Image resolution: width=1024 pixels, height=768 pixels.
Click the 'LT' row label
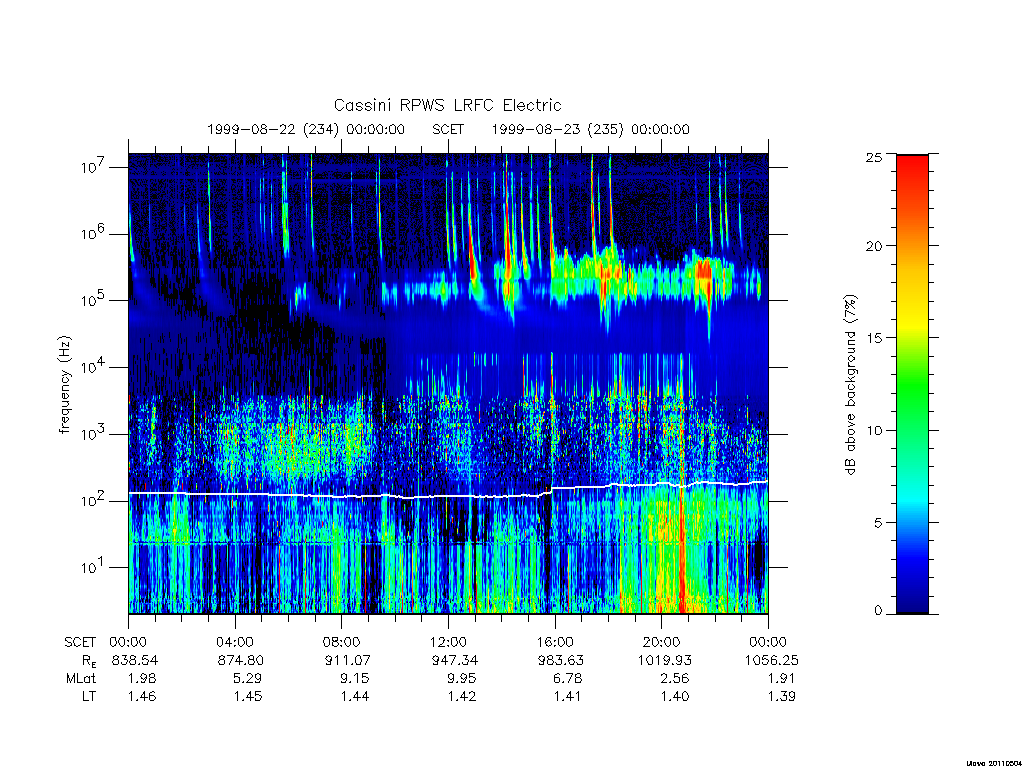click(89, 696)
